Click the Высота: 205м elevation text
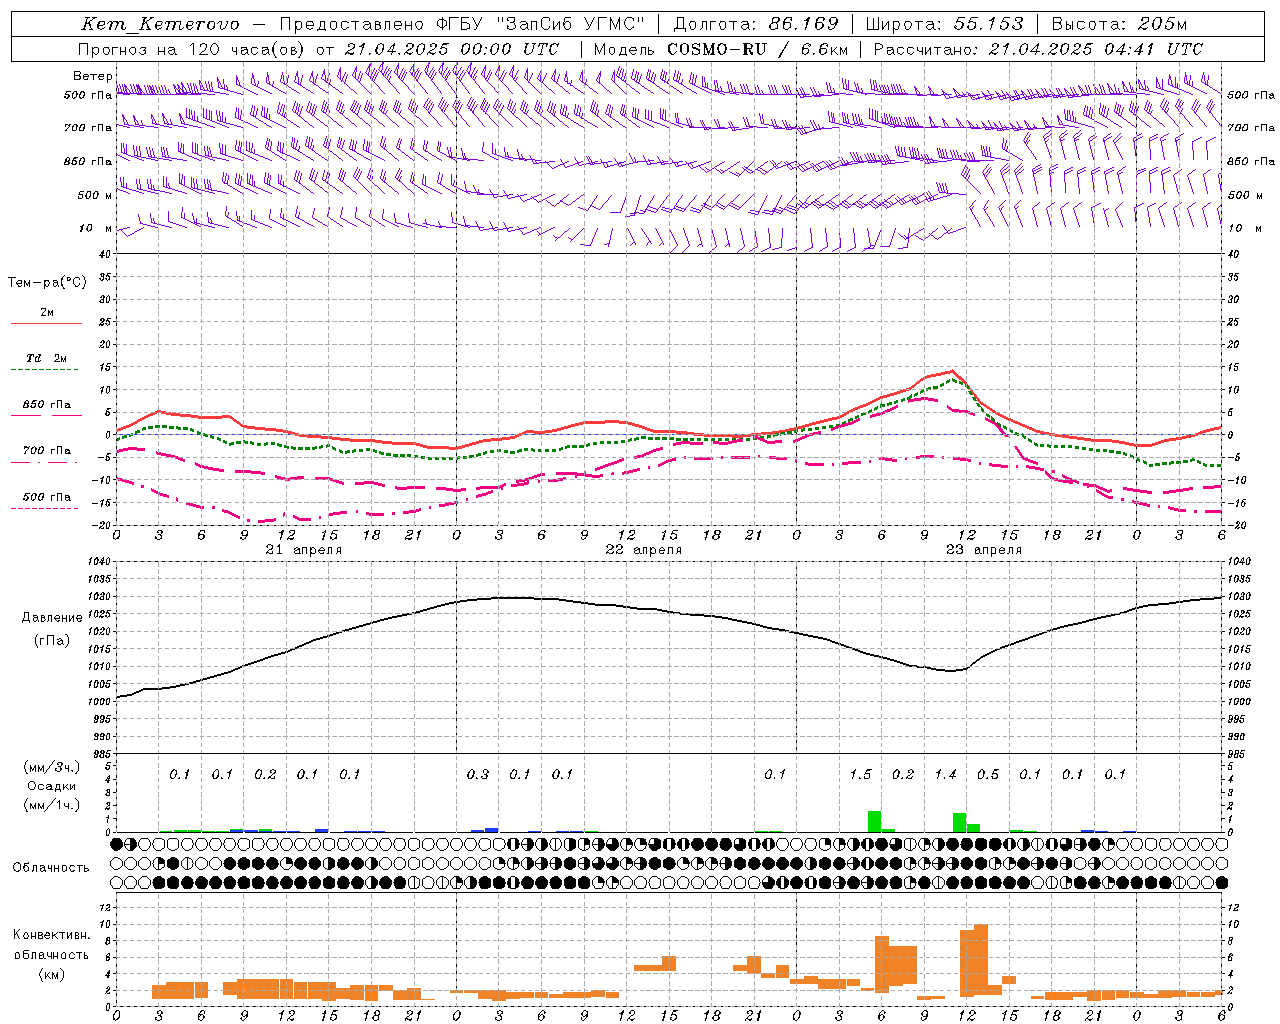This screenshot has height=1024, width=1280. coord(1119,24)
